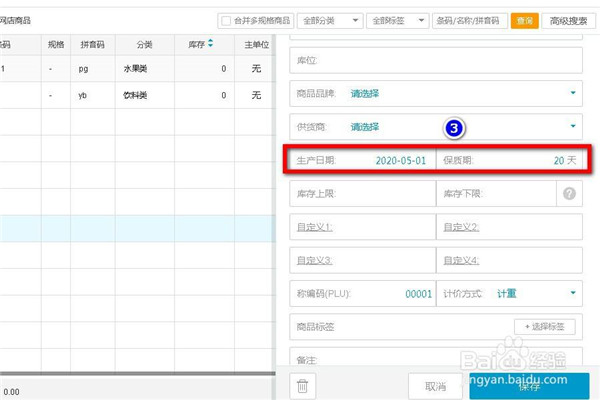
Task: Open the 全部标签 dropdown
Action: coord(395,20)
